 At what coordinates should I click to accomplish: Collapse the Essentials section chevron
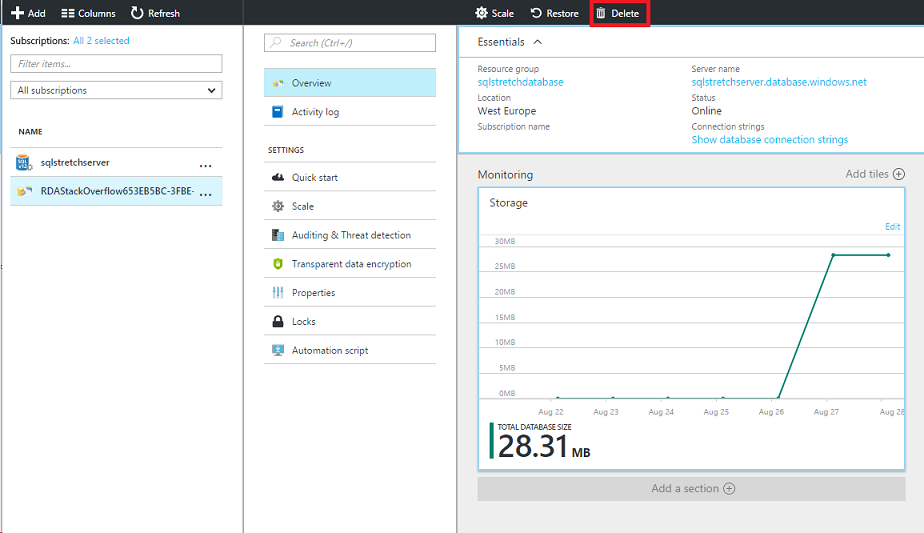[x=538, y=42]
